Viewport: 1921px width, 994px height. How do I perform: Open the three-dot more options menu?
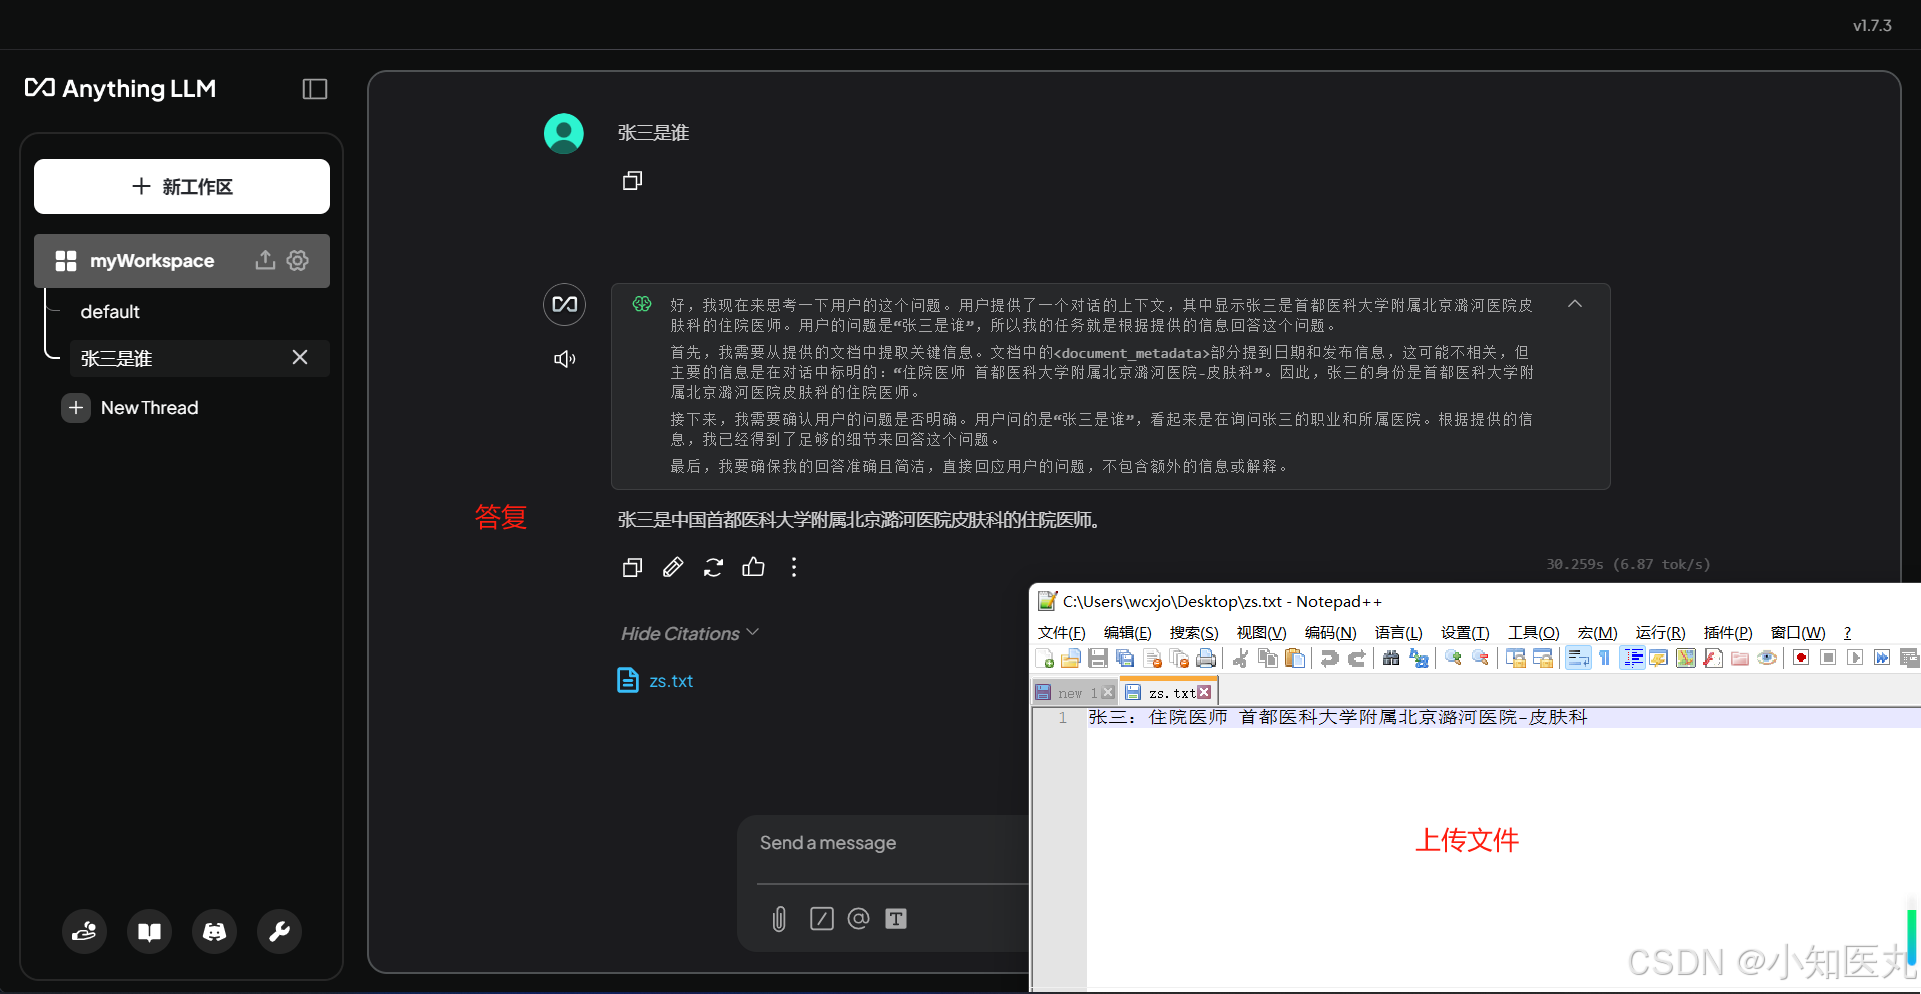[x=793, y=567]
